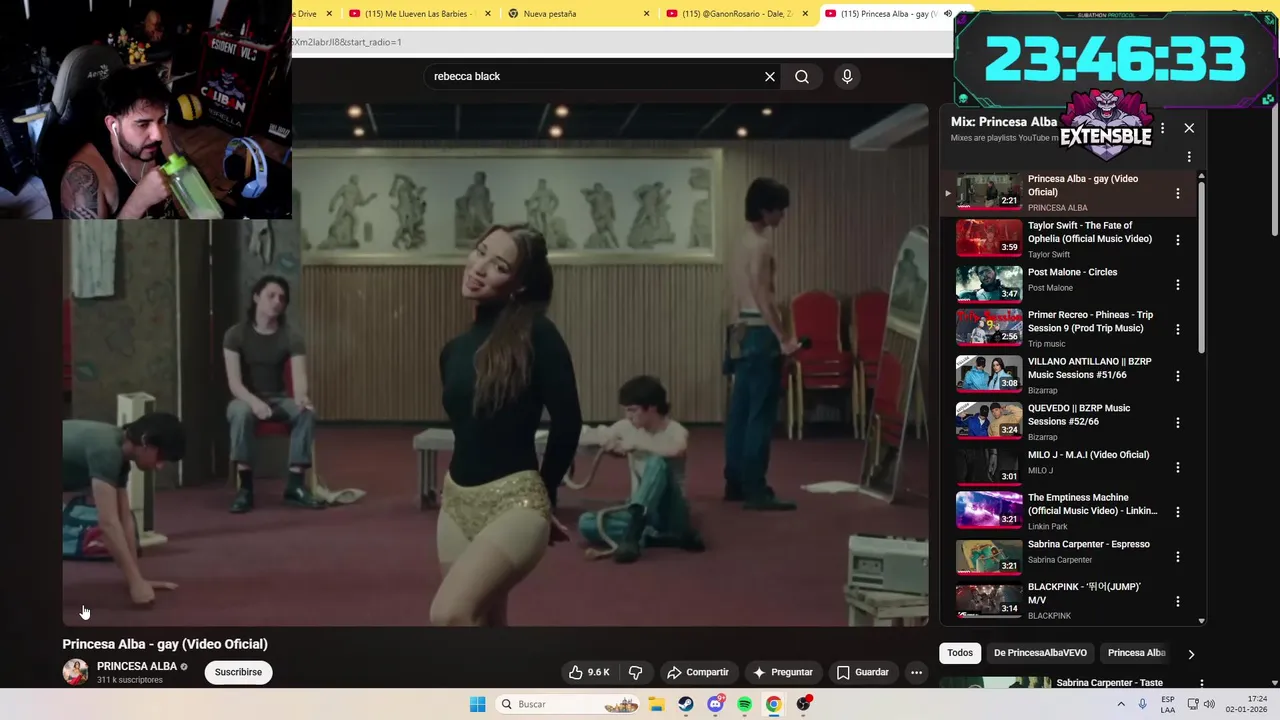Screen dimensions: 1280x720
Task: Select the 'Princesa Alba' filter chip
Action: tap(1136, 653)
